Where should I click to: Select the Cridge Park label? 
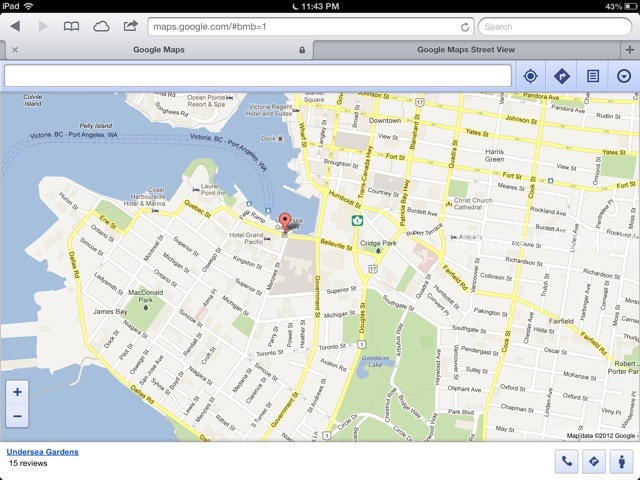[x=378, y=243]
